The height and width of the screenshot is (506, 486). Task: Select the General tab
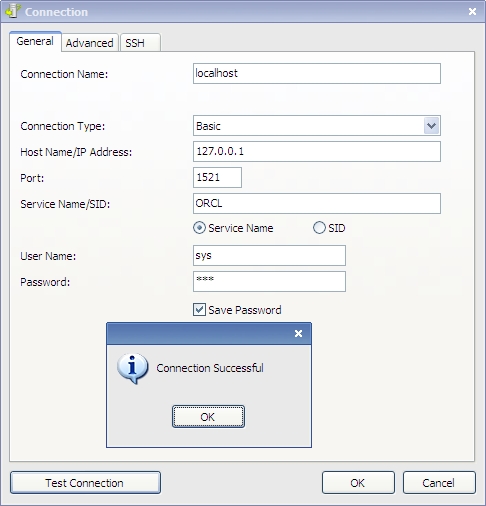[35, 41]
